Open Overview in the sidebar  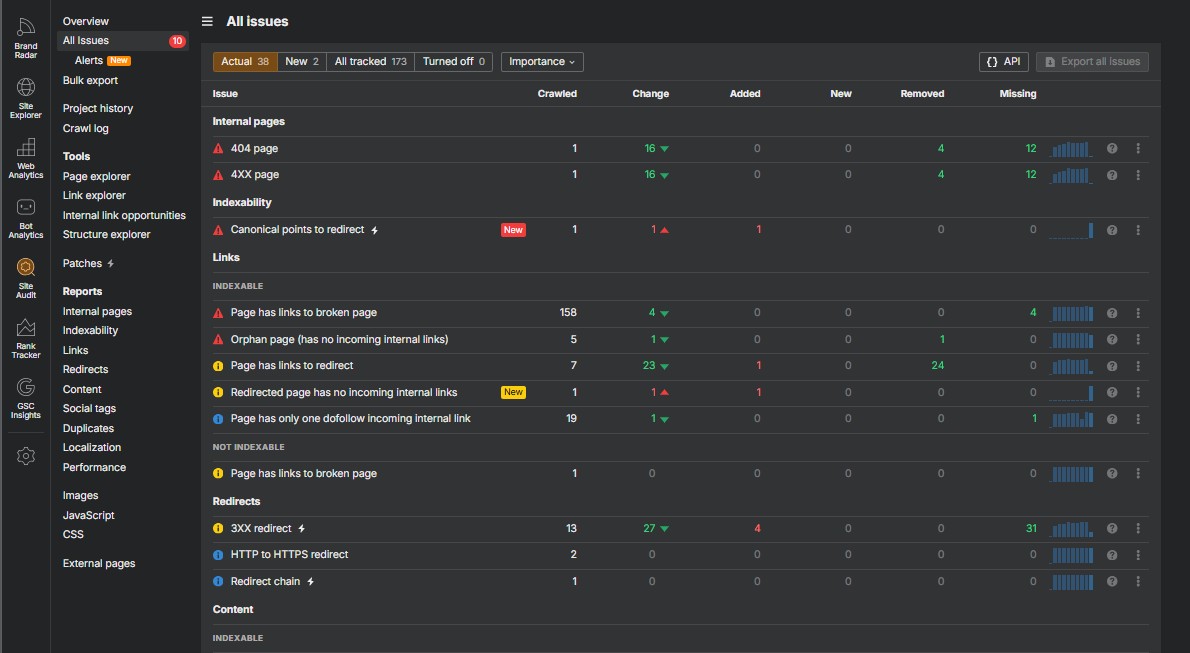click(x=86, y=21)
